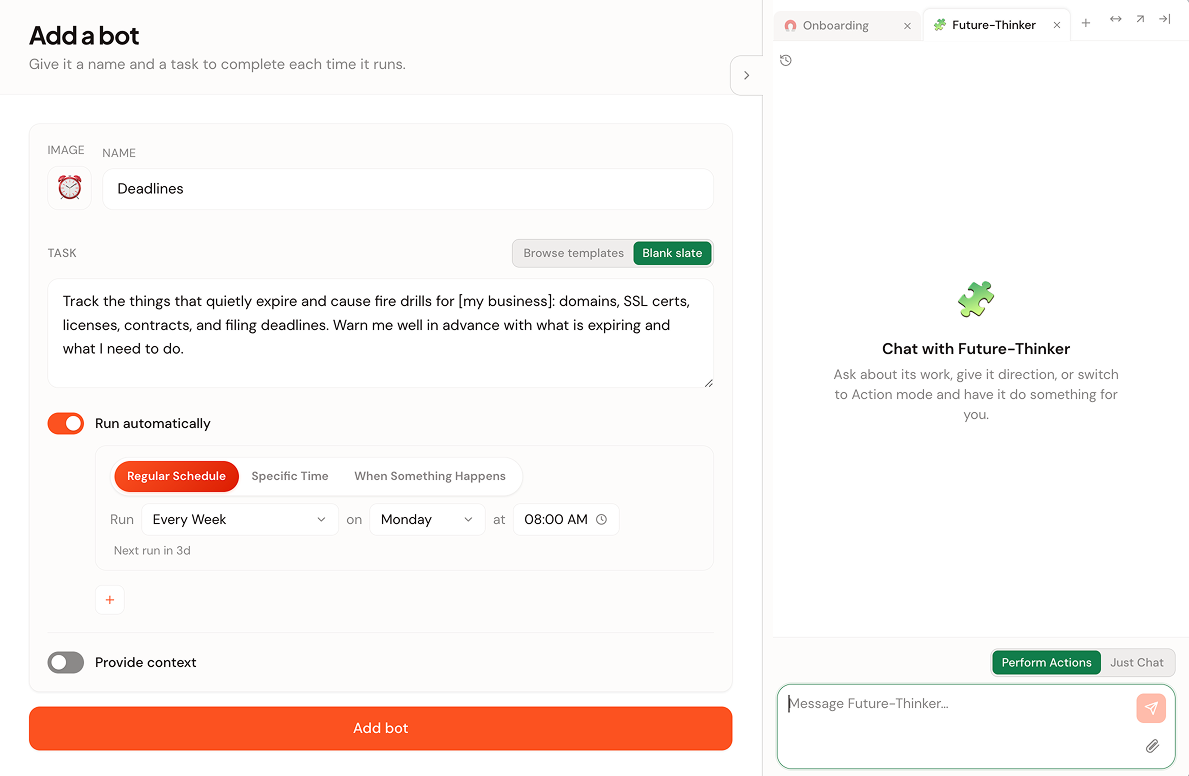Collapse chat panel with arrow-to-bar icon
This screenshot has width=1189, height=776.
point(1165,19)
